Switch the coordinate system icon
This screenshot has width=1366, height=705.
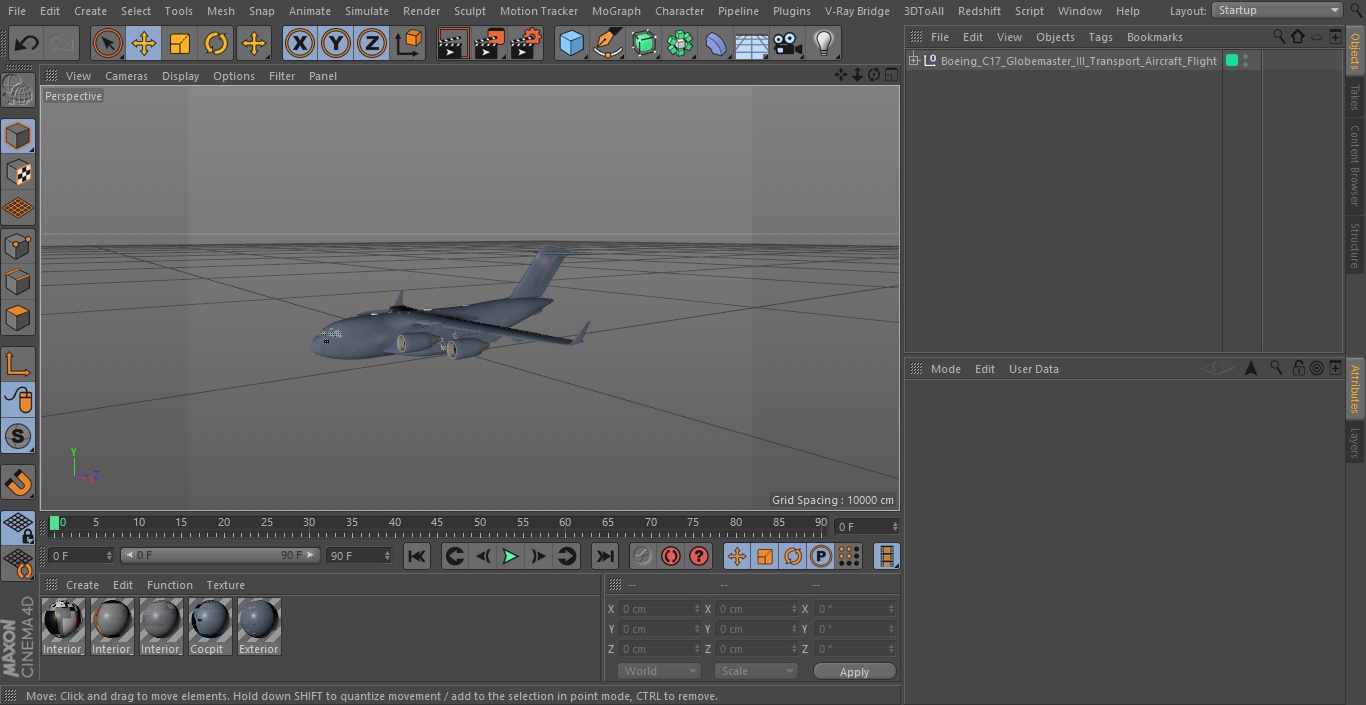click(409, 43)
